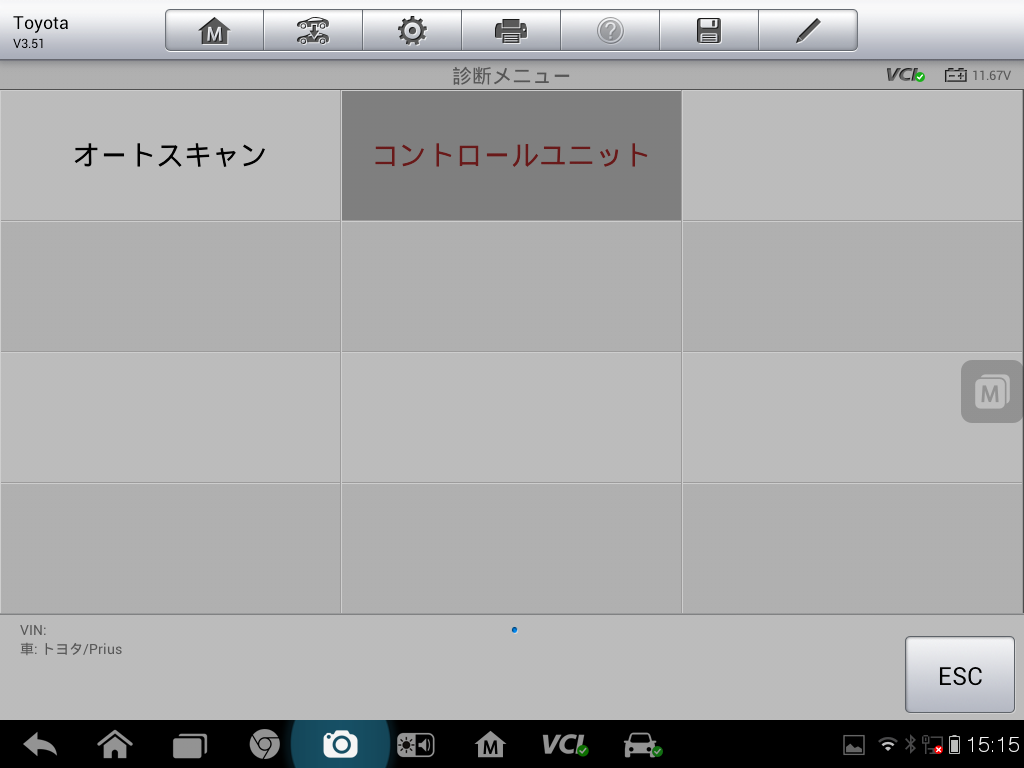The image size is (1024, 768).
Task: Tap the network error icon with red X
Action: 932,745
